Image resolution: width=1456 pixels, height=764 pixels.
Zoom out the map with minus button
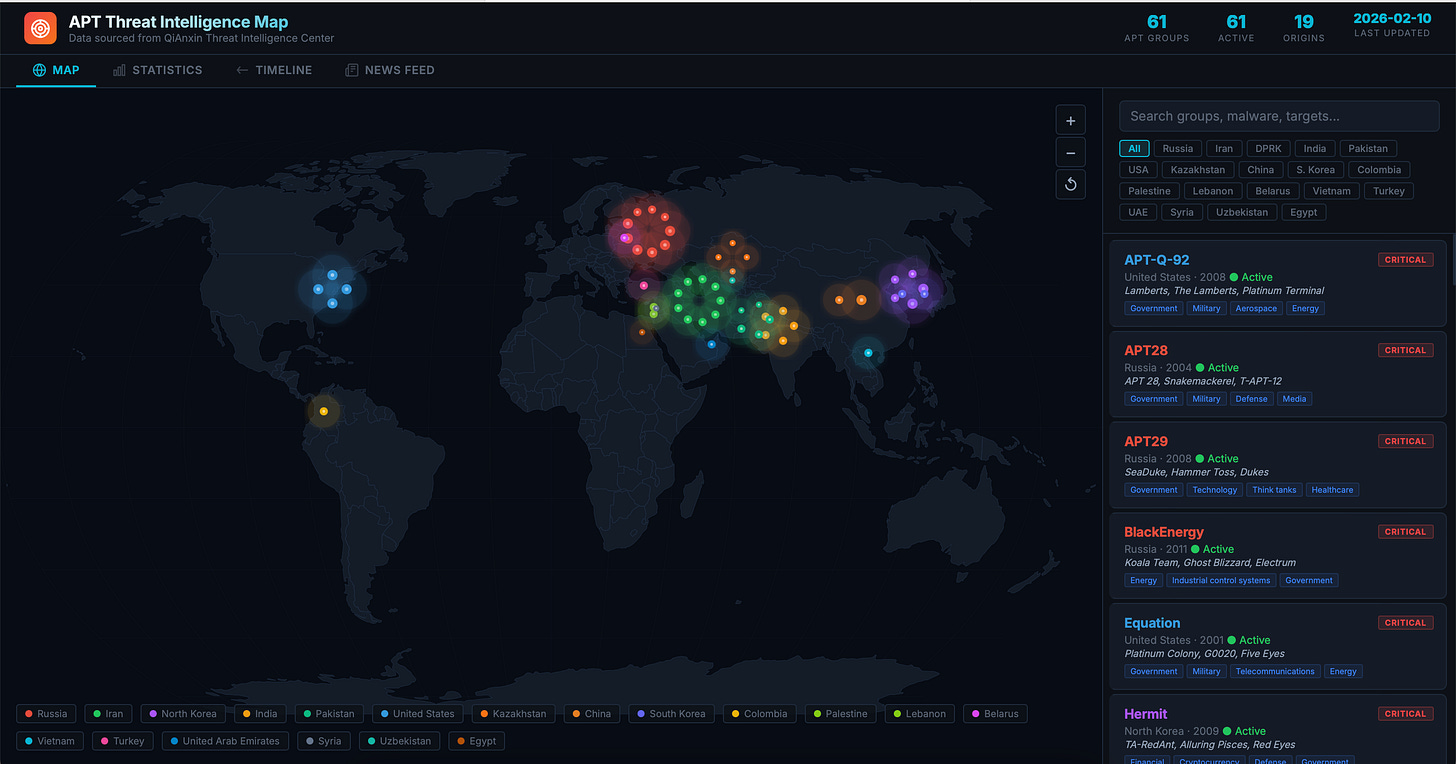[x=1070, y=152]
